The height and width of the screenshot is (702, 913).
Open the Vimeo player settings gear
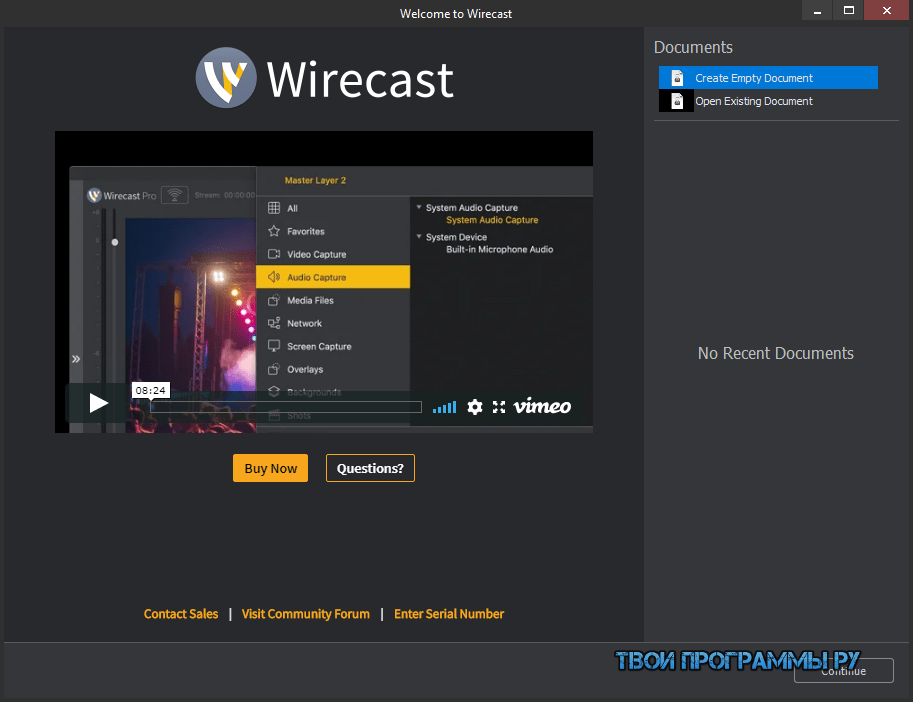pos(475,407)
